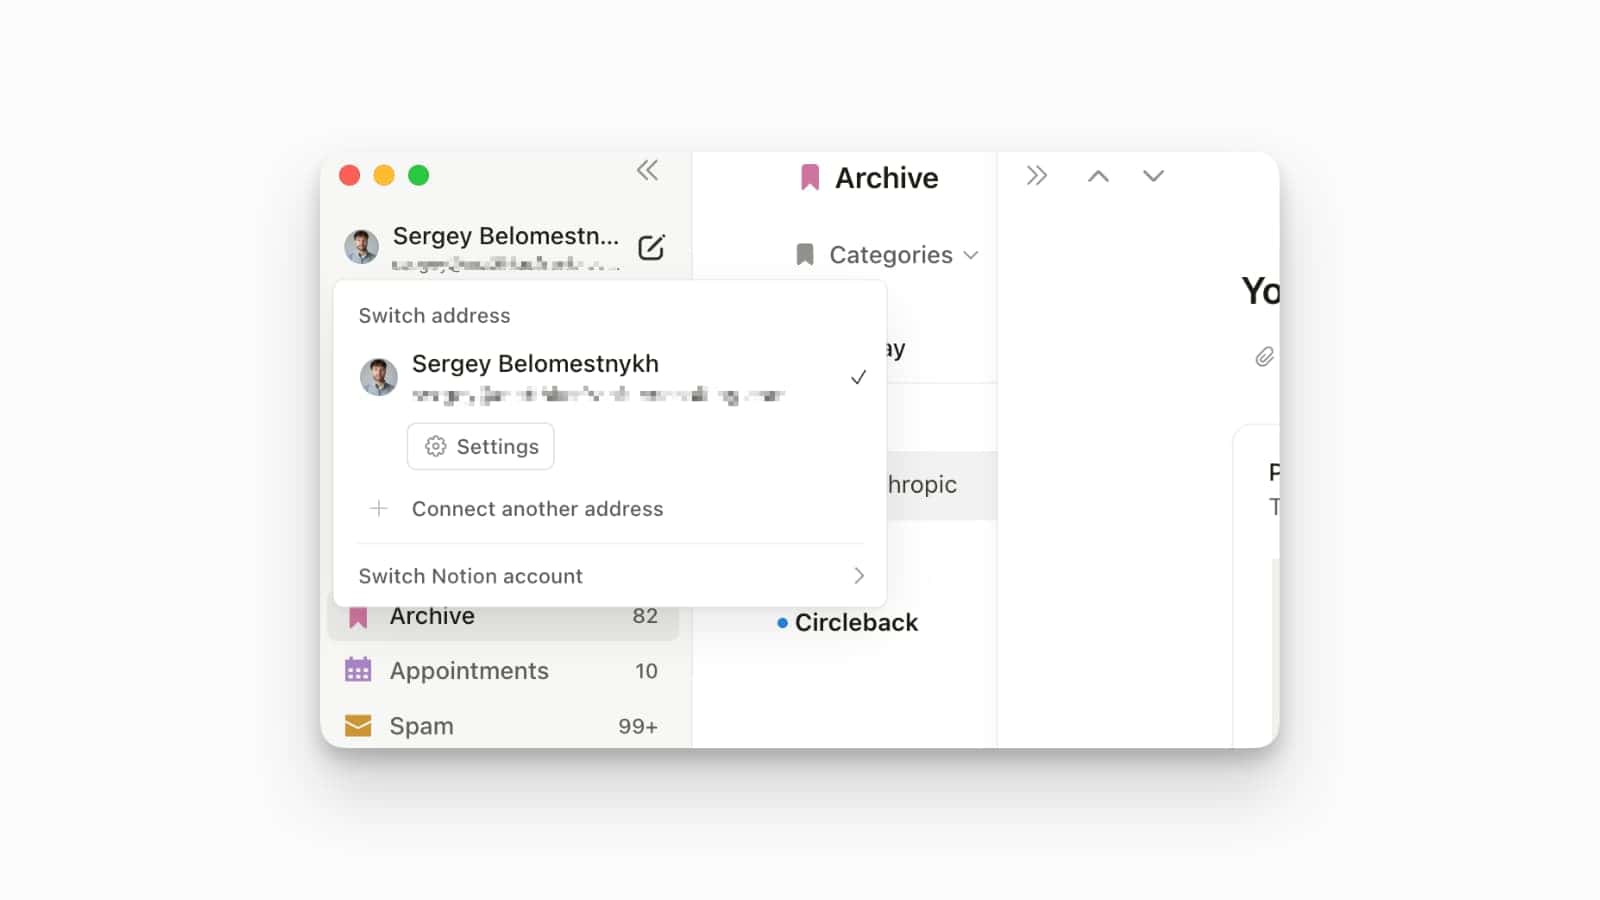Go to the previous email using up arrow
The image size is (1600, 900).
pos(1097,175)
